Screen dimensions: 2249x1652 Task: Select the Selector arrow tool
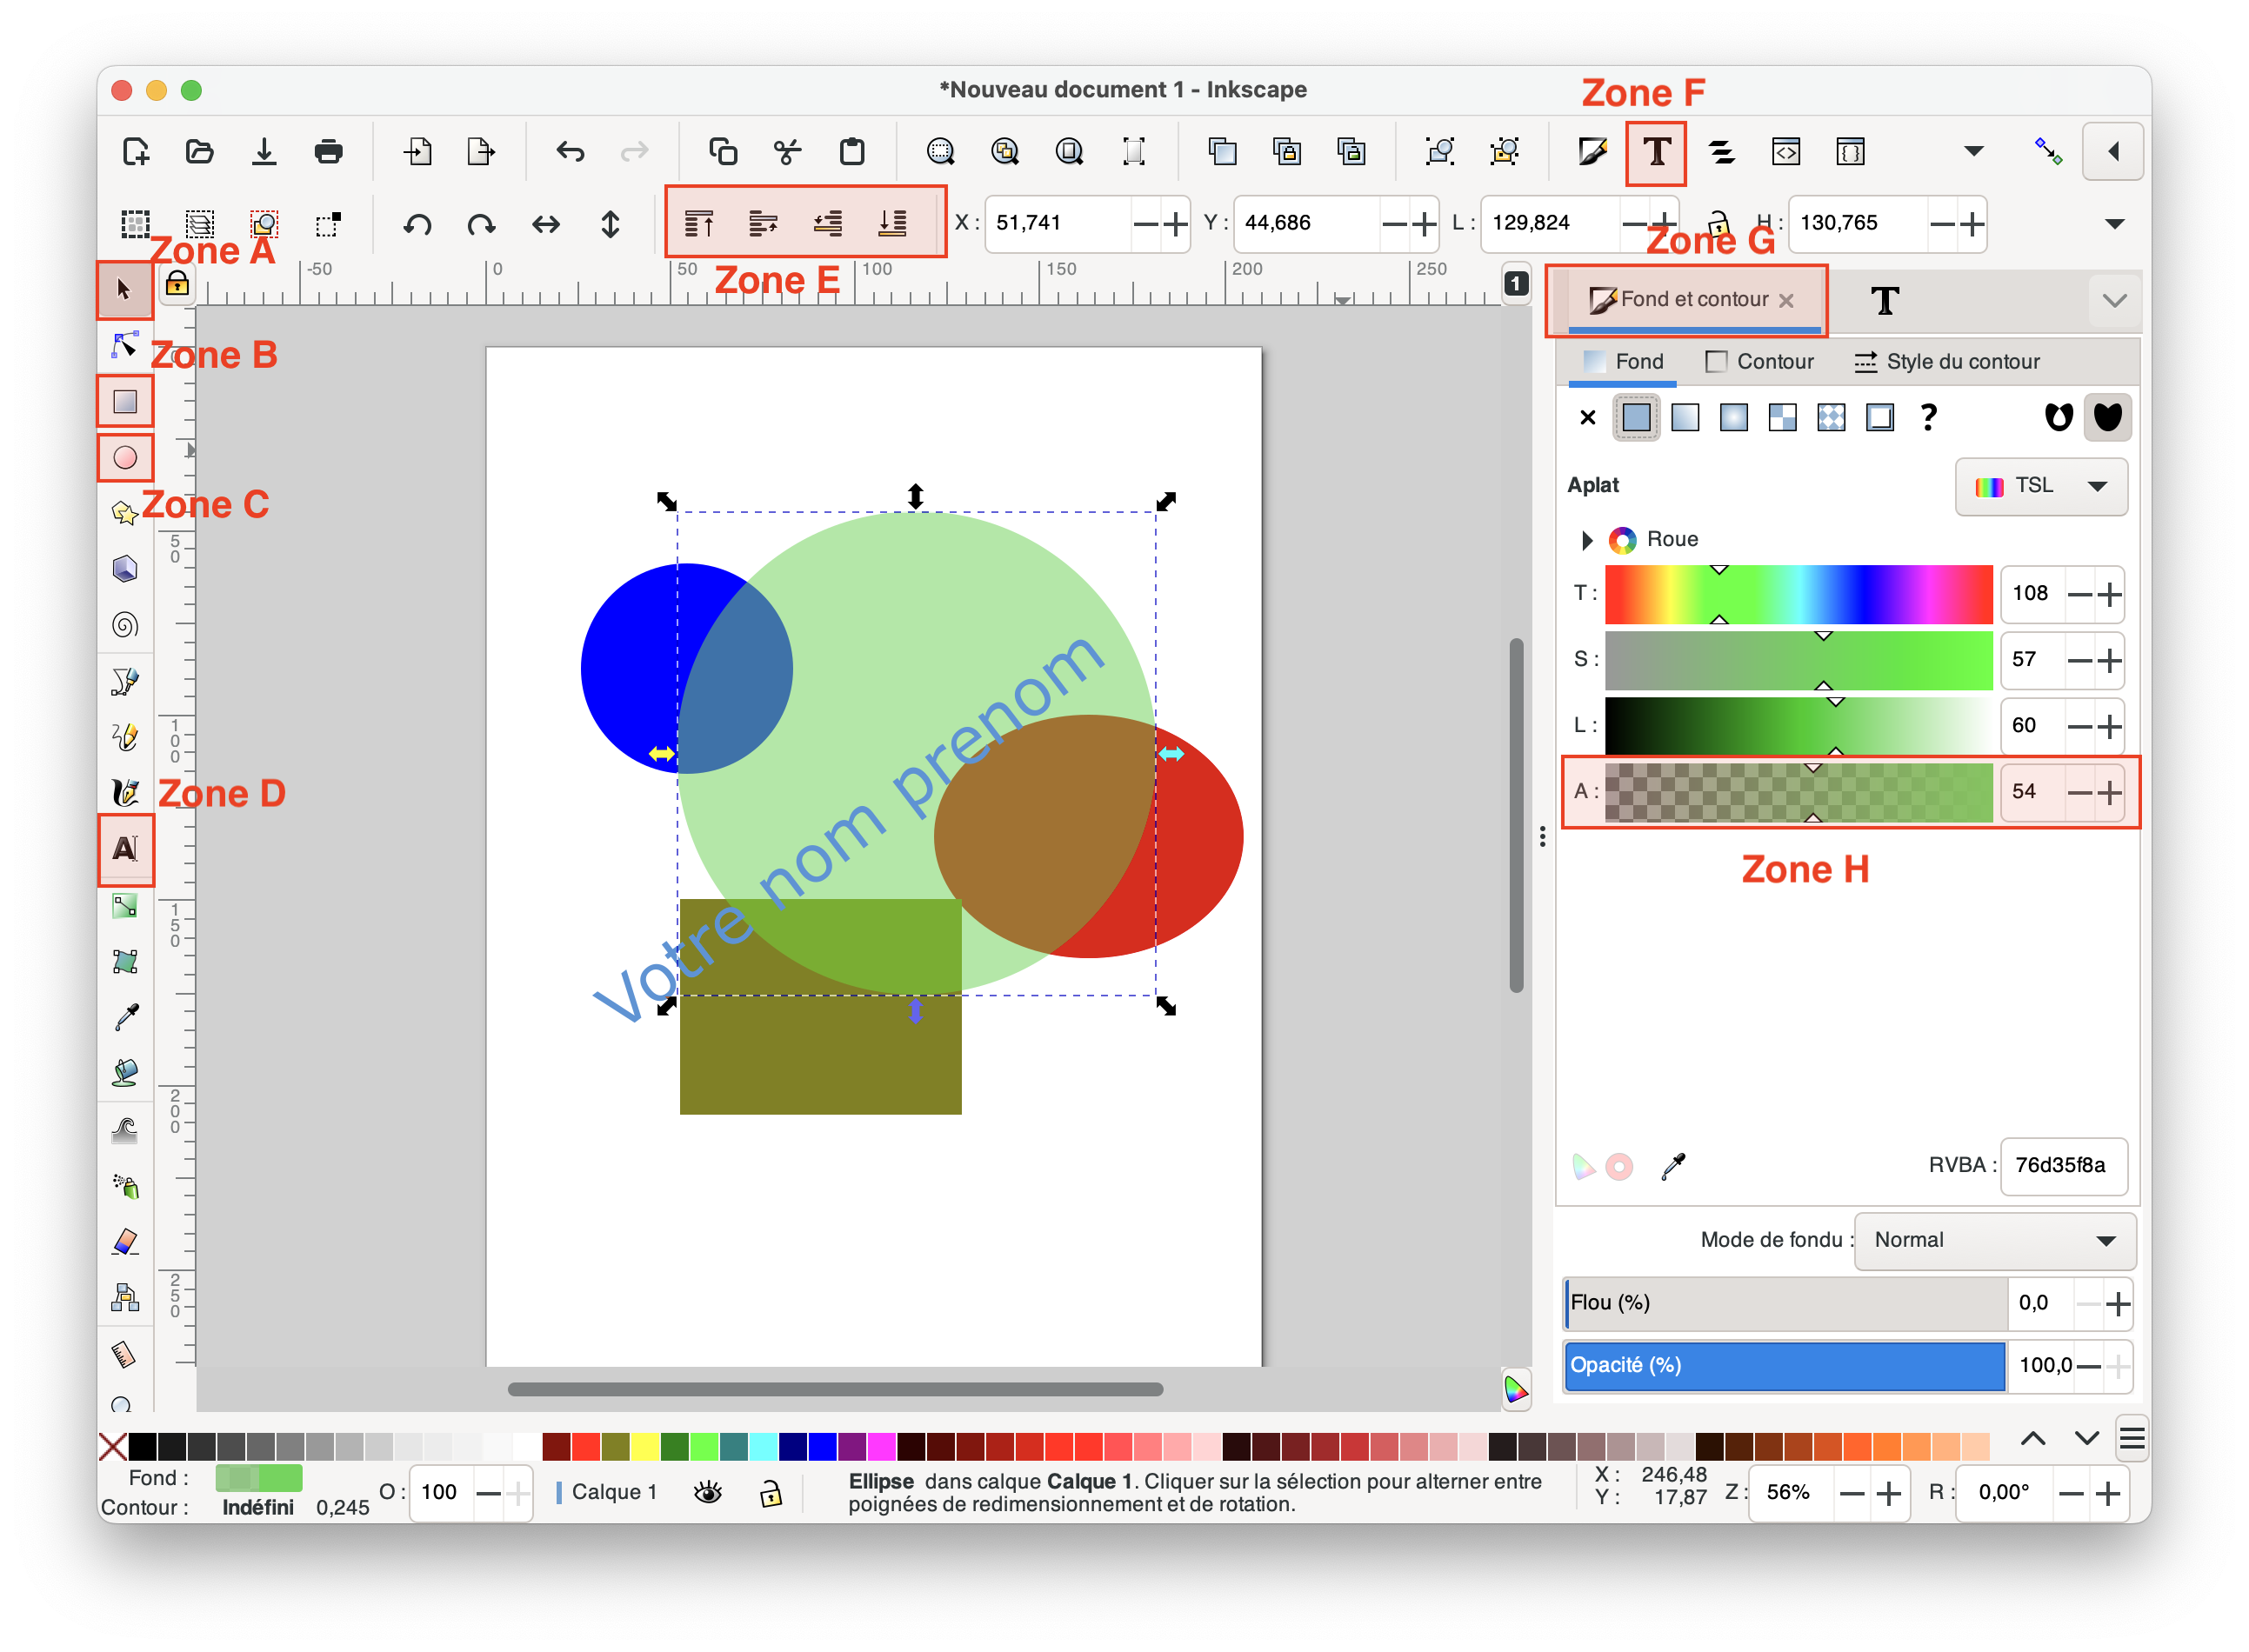point(124,290)
